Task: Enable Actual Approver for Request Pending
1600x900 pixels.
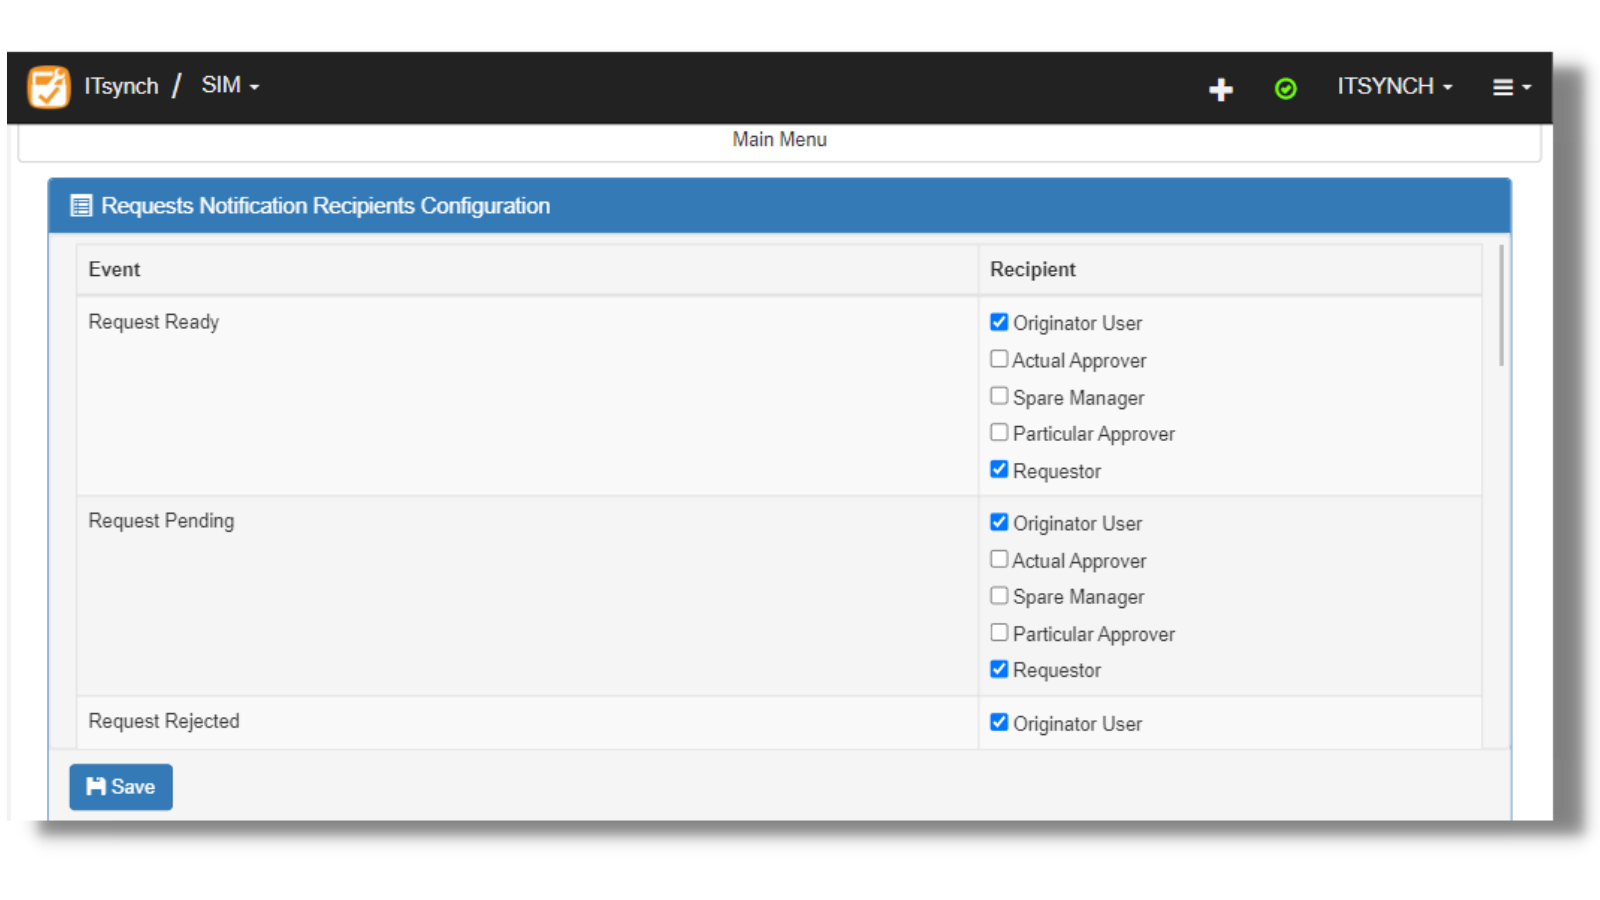Action: pyautogui.click(x=998, y=558)
